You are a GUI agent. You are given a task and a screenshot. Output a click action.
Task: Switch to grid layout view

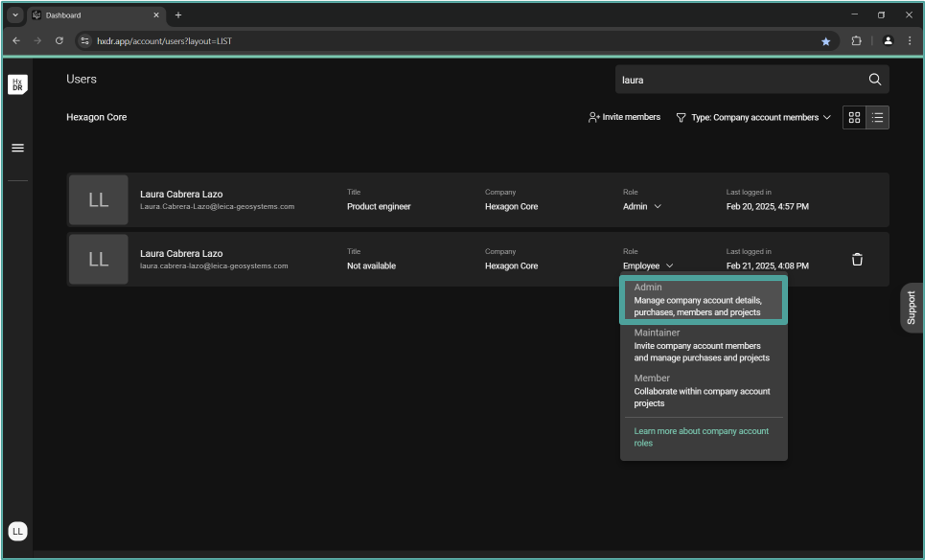[x=854, y=117]
